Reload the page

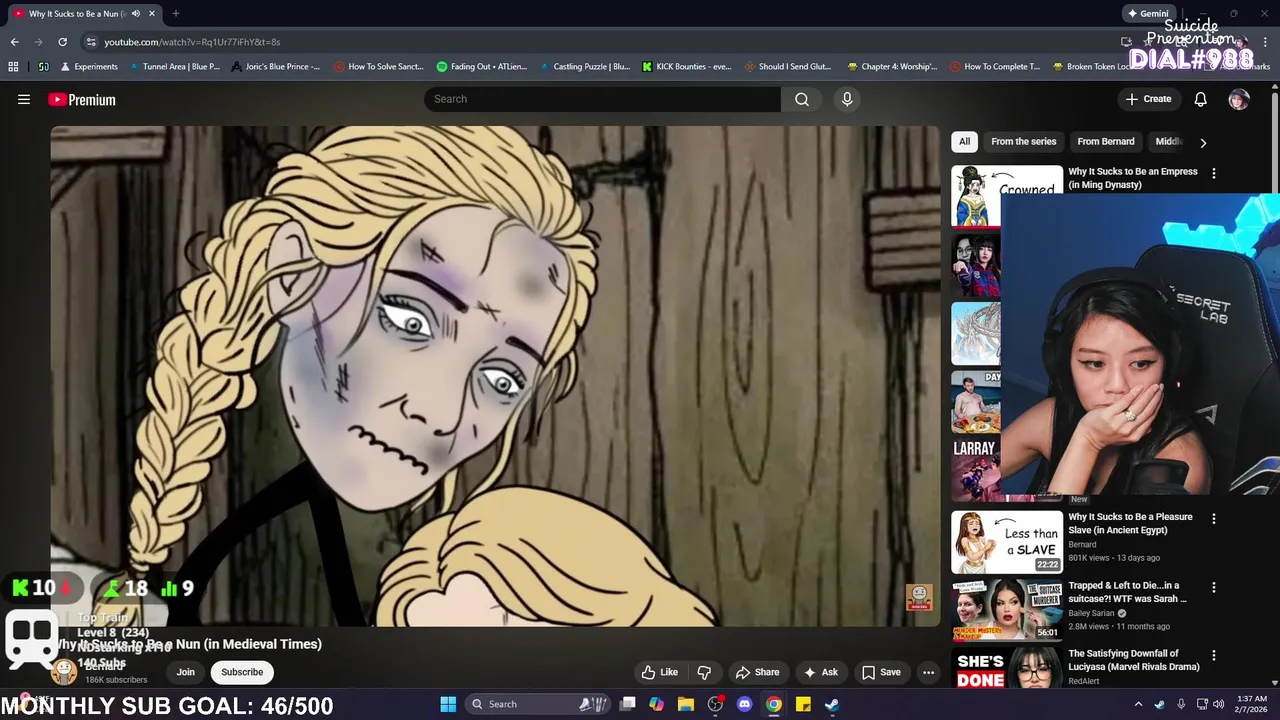62,42
